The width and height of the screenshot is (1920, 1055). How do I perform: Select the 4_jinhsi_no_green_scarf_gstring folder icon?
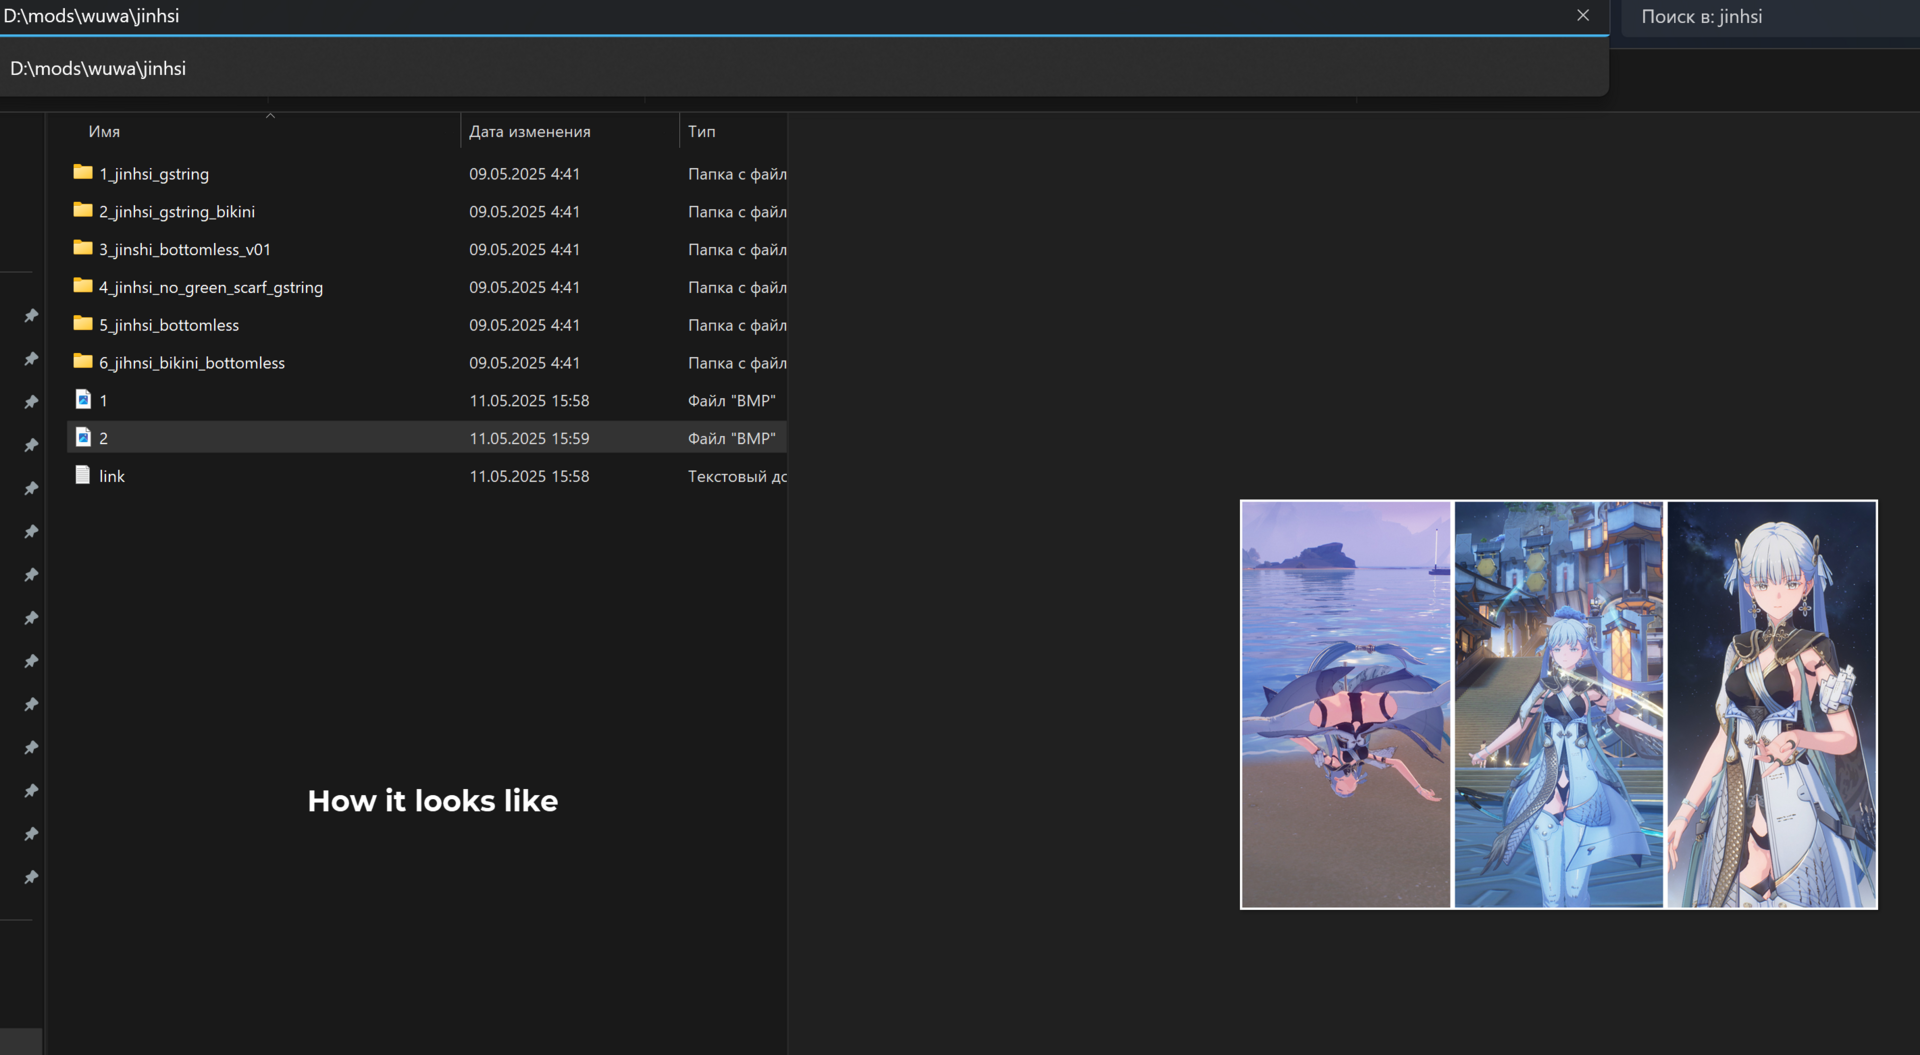83,286
